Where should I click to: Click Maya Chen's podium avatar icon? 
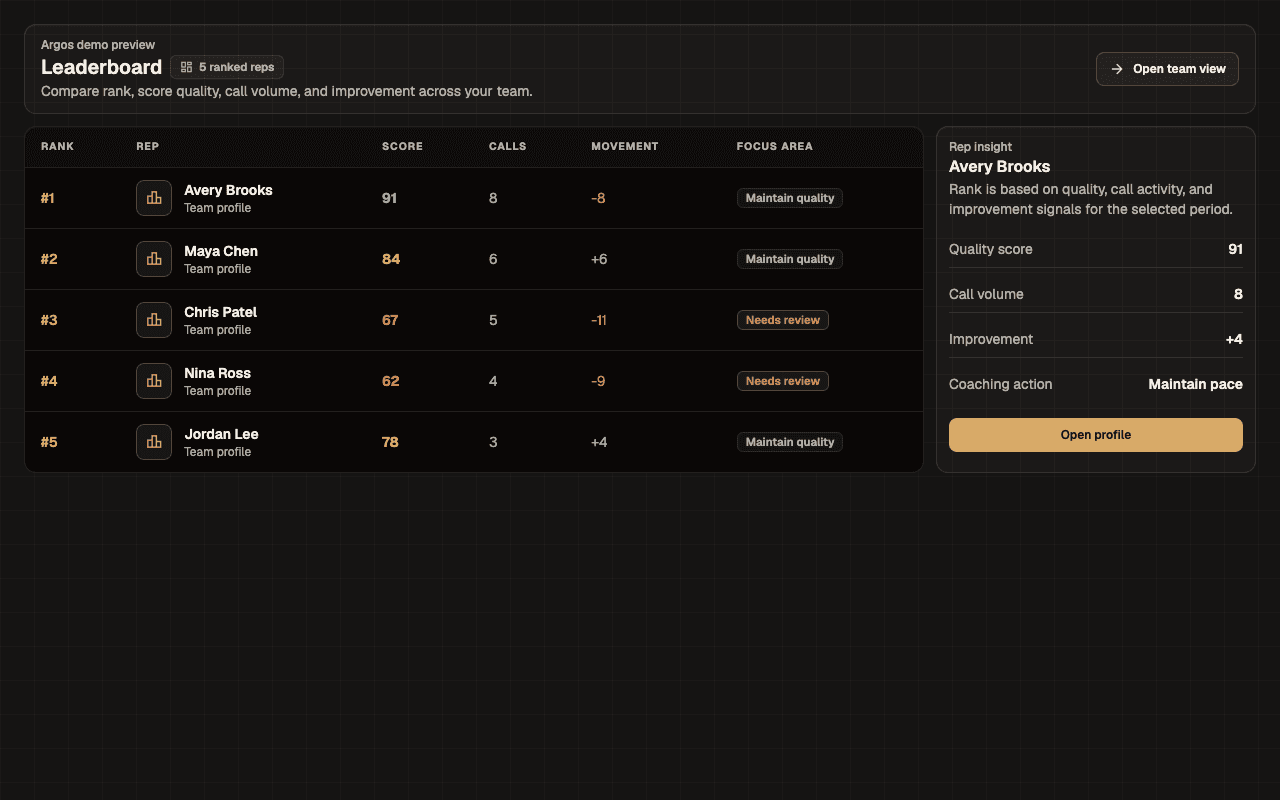[154, 259]
